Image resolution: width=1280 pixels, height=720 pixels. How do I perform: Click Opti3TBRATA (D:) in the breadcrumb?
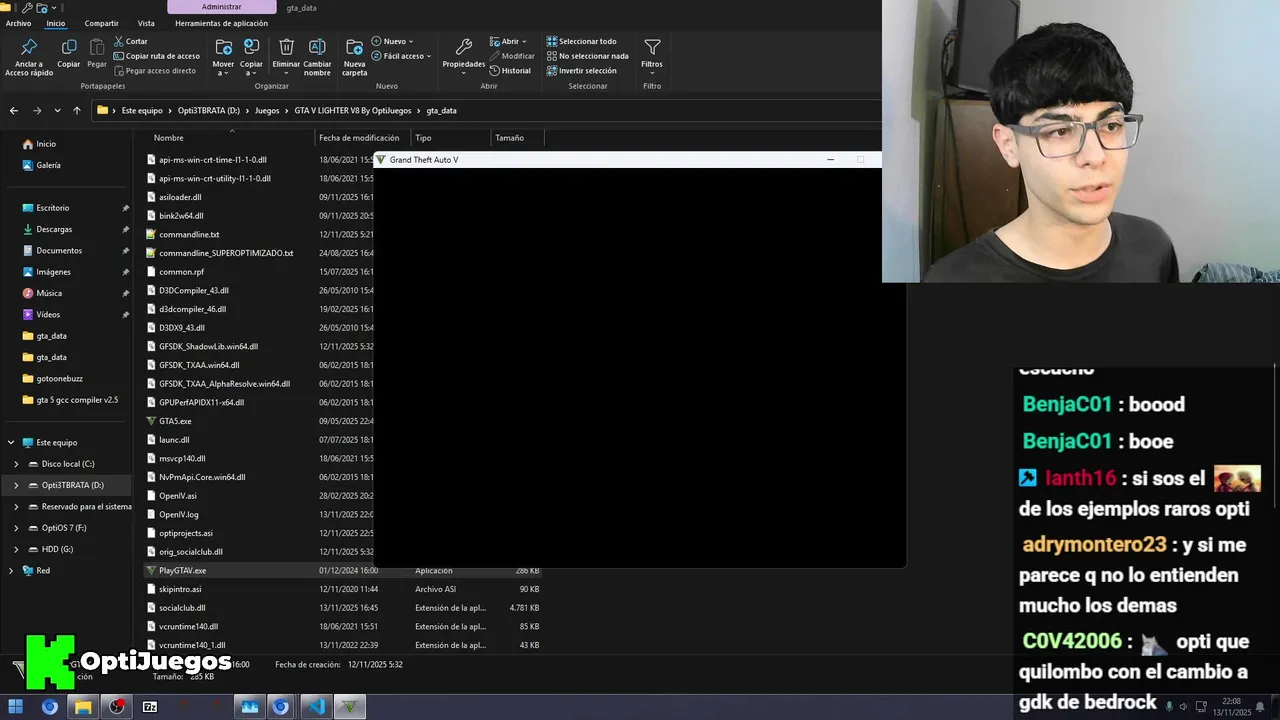(208, 110)
